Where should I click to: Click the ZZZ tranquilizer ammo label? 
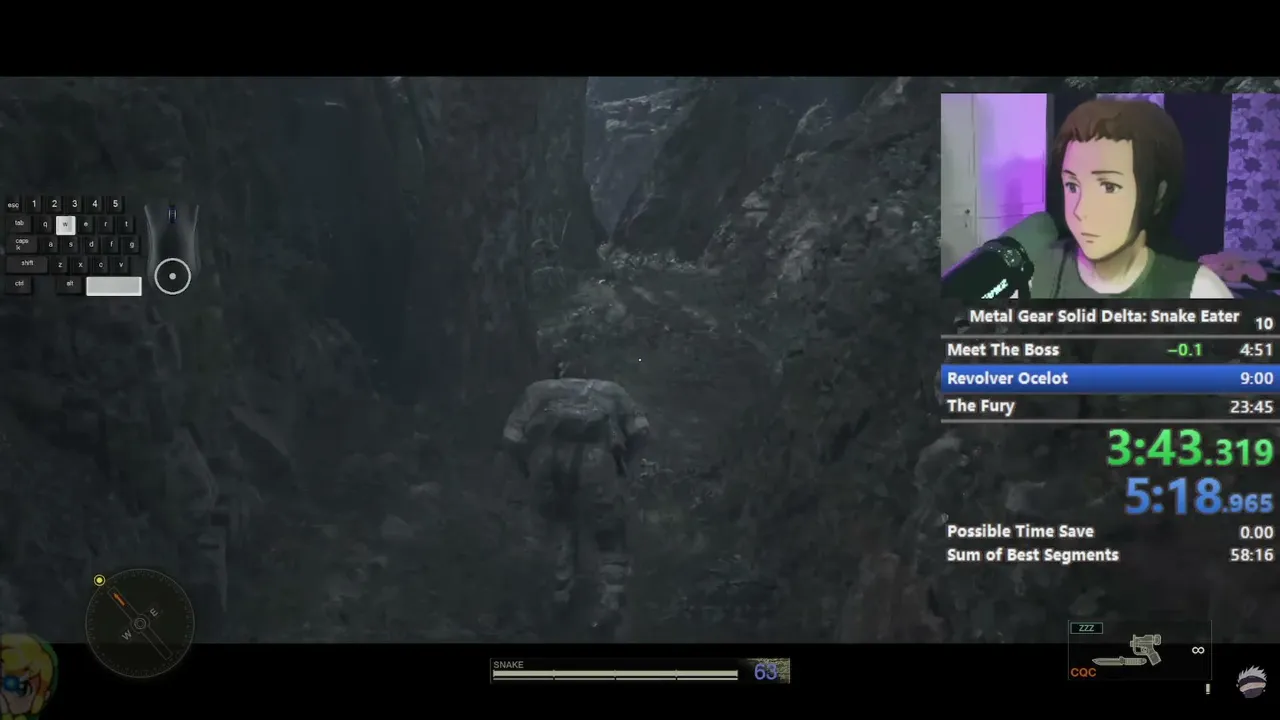click(x=1086, y=628)
